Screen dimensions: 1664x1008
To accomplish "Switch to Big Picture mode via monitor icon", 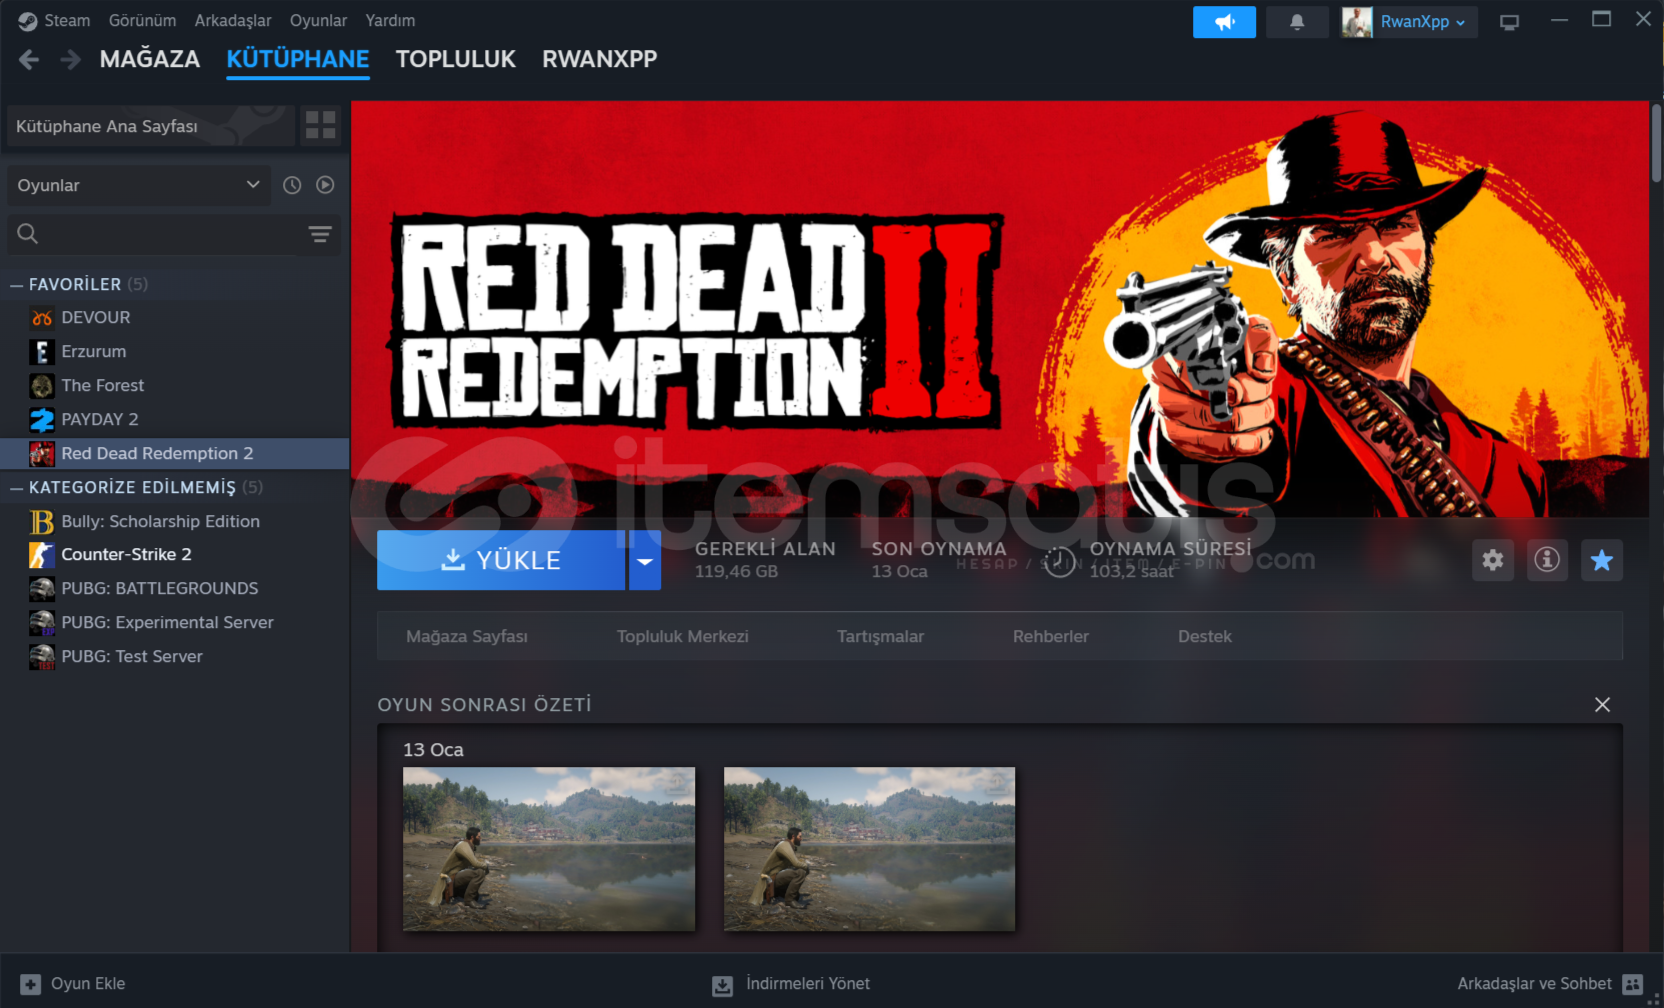I will [x=1509, y=22].
